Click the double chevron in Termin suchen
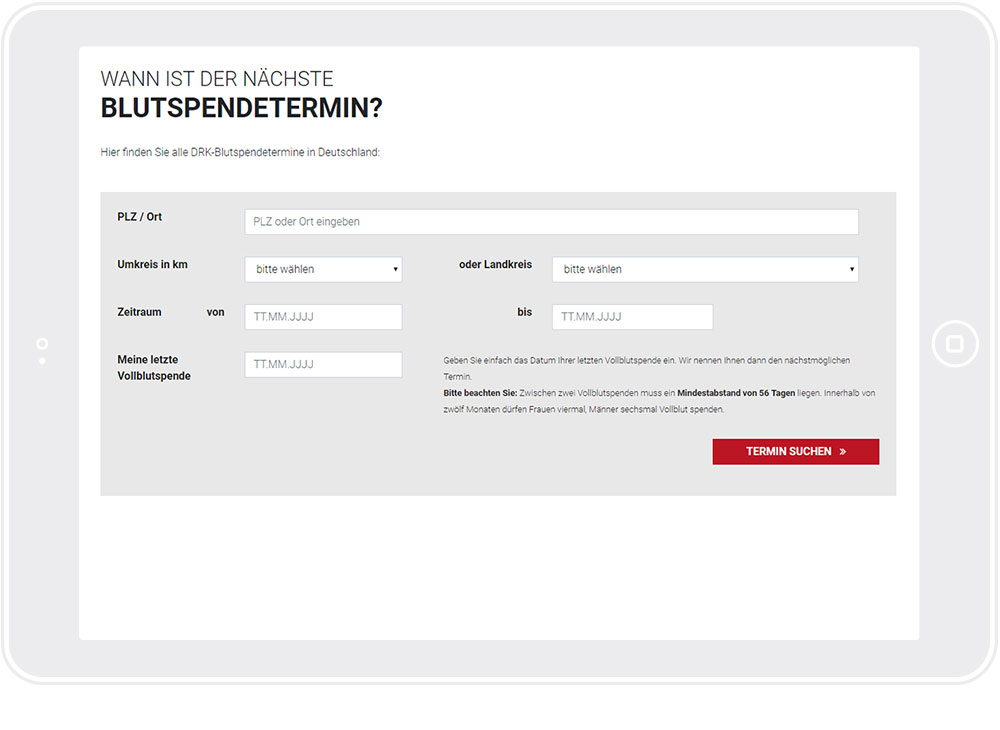 [842, 451]
